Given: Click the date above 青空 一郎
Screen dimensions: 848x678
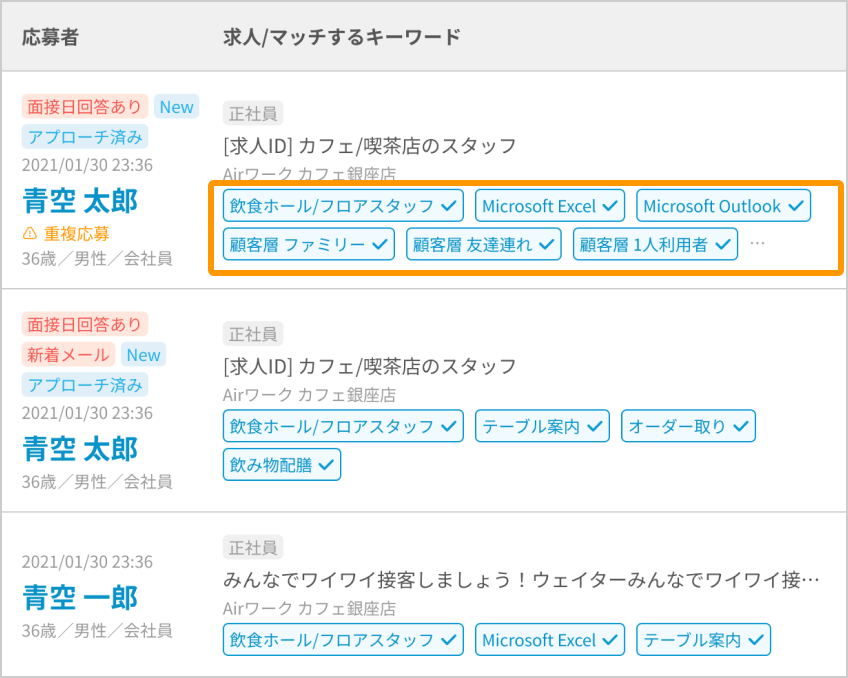Looking at the screenshot, I should click(x=87, y=562).
